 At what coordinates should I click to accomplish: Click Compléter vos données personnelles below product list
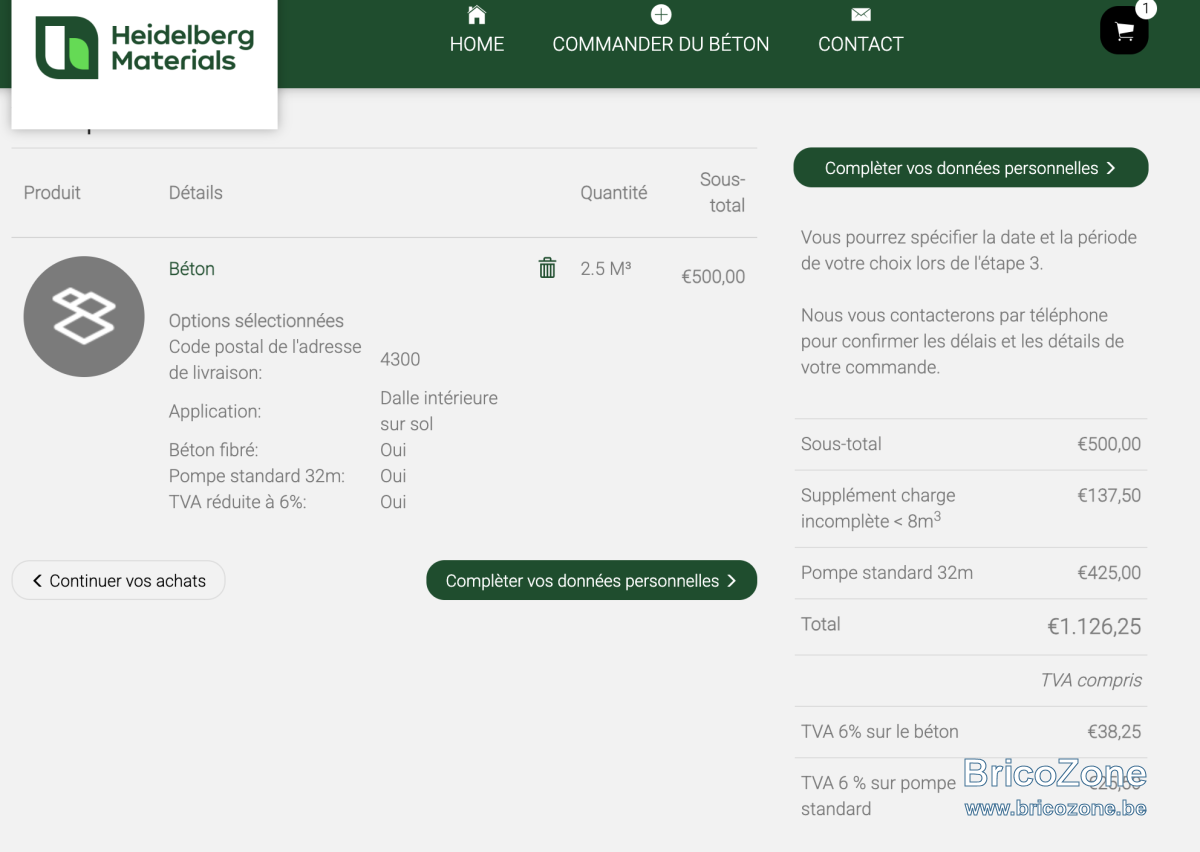pyautogui.click(x=591, y=580)
